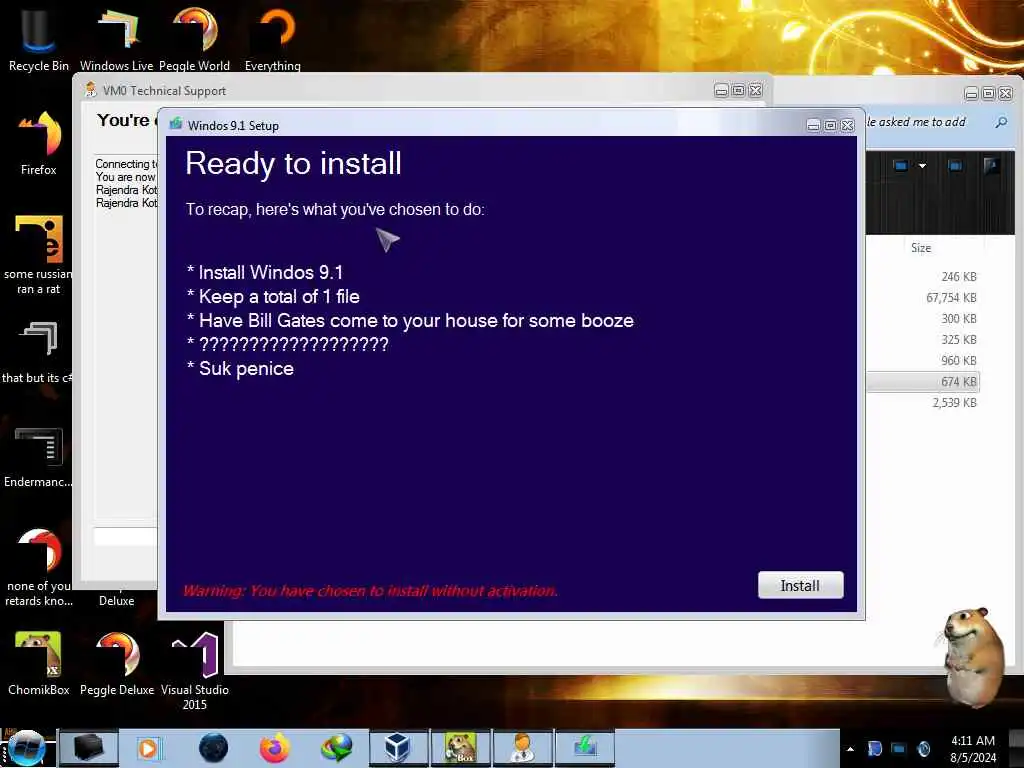Close the Windos 9.1 Setup window
1024x768 pixels.
click(848, 125)
